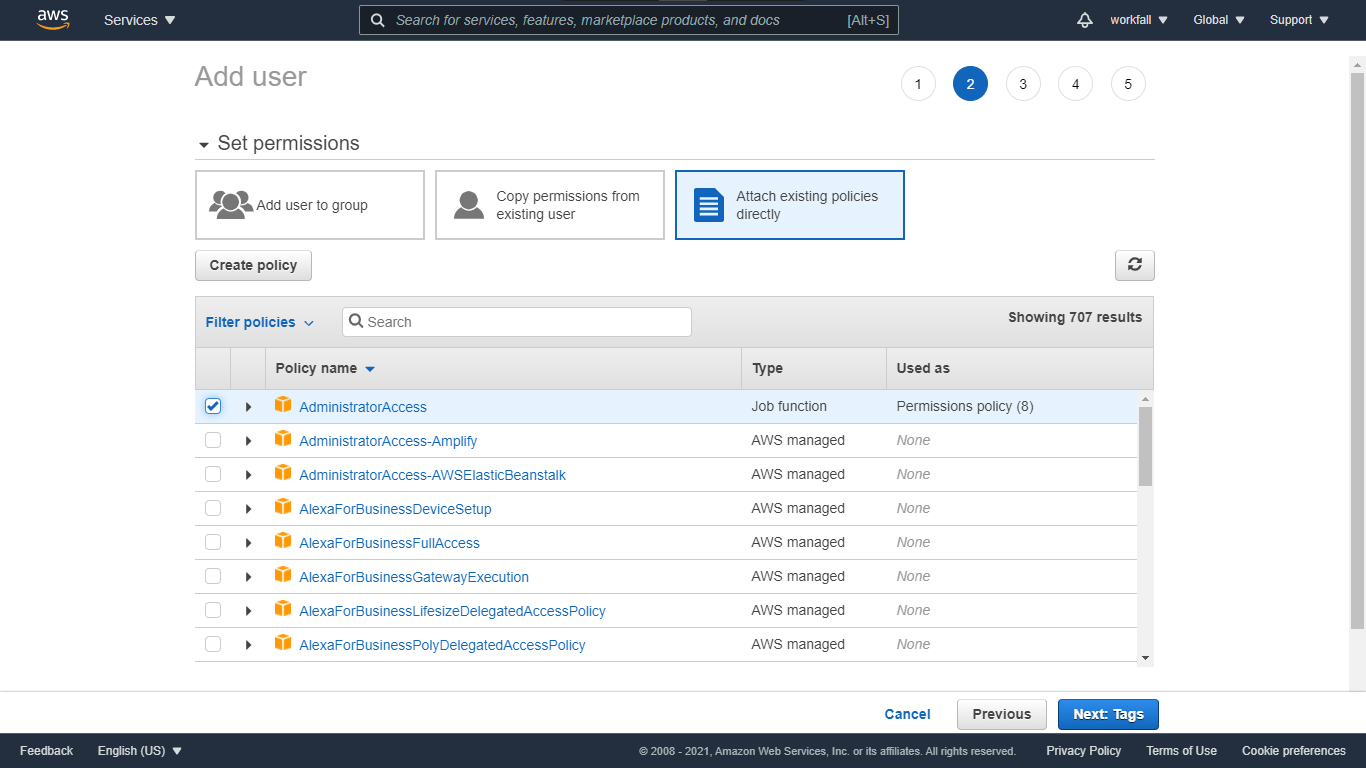Click the AlexaForBusinessDeviceSetup policy box icon
This screenshot has height=768, width=1366.
pos(283,507)
